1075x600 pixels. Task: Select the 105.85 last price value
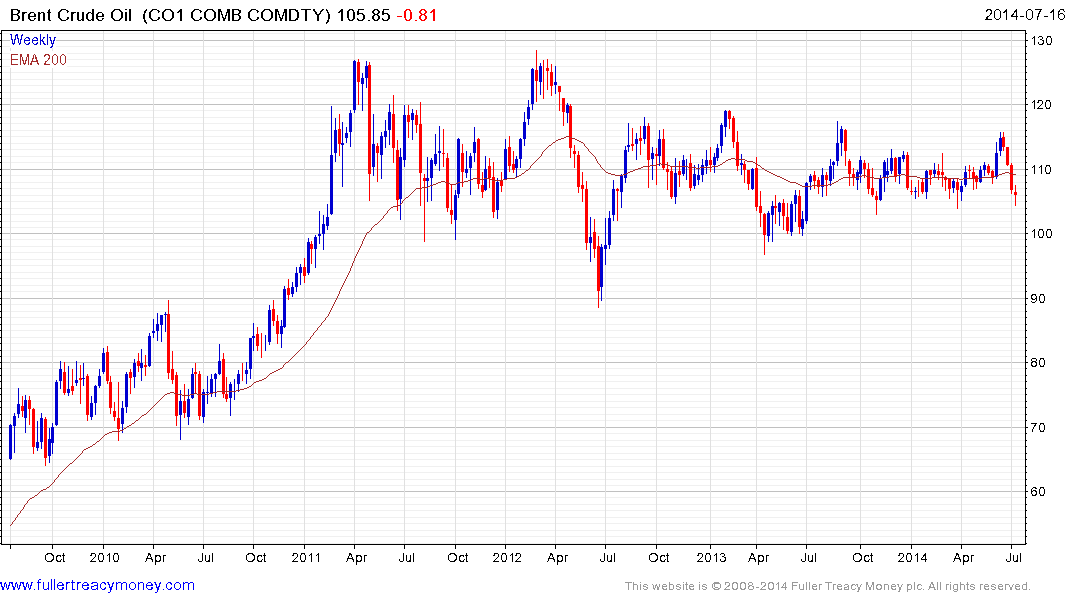[x=363, y=15]
